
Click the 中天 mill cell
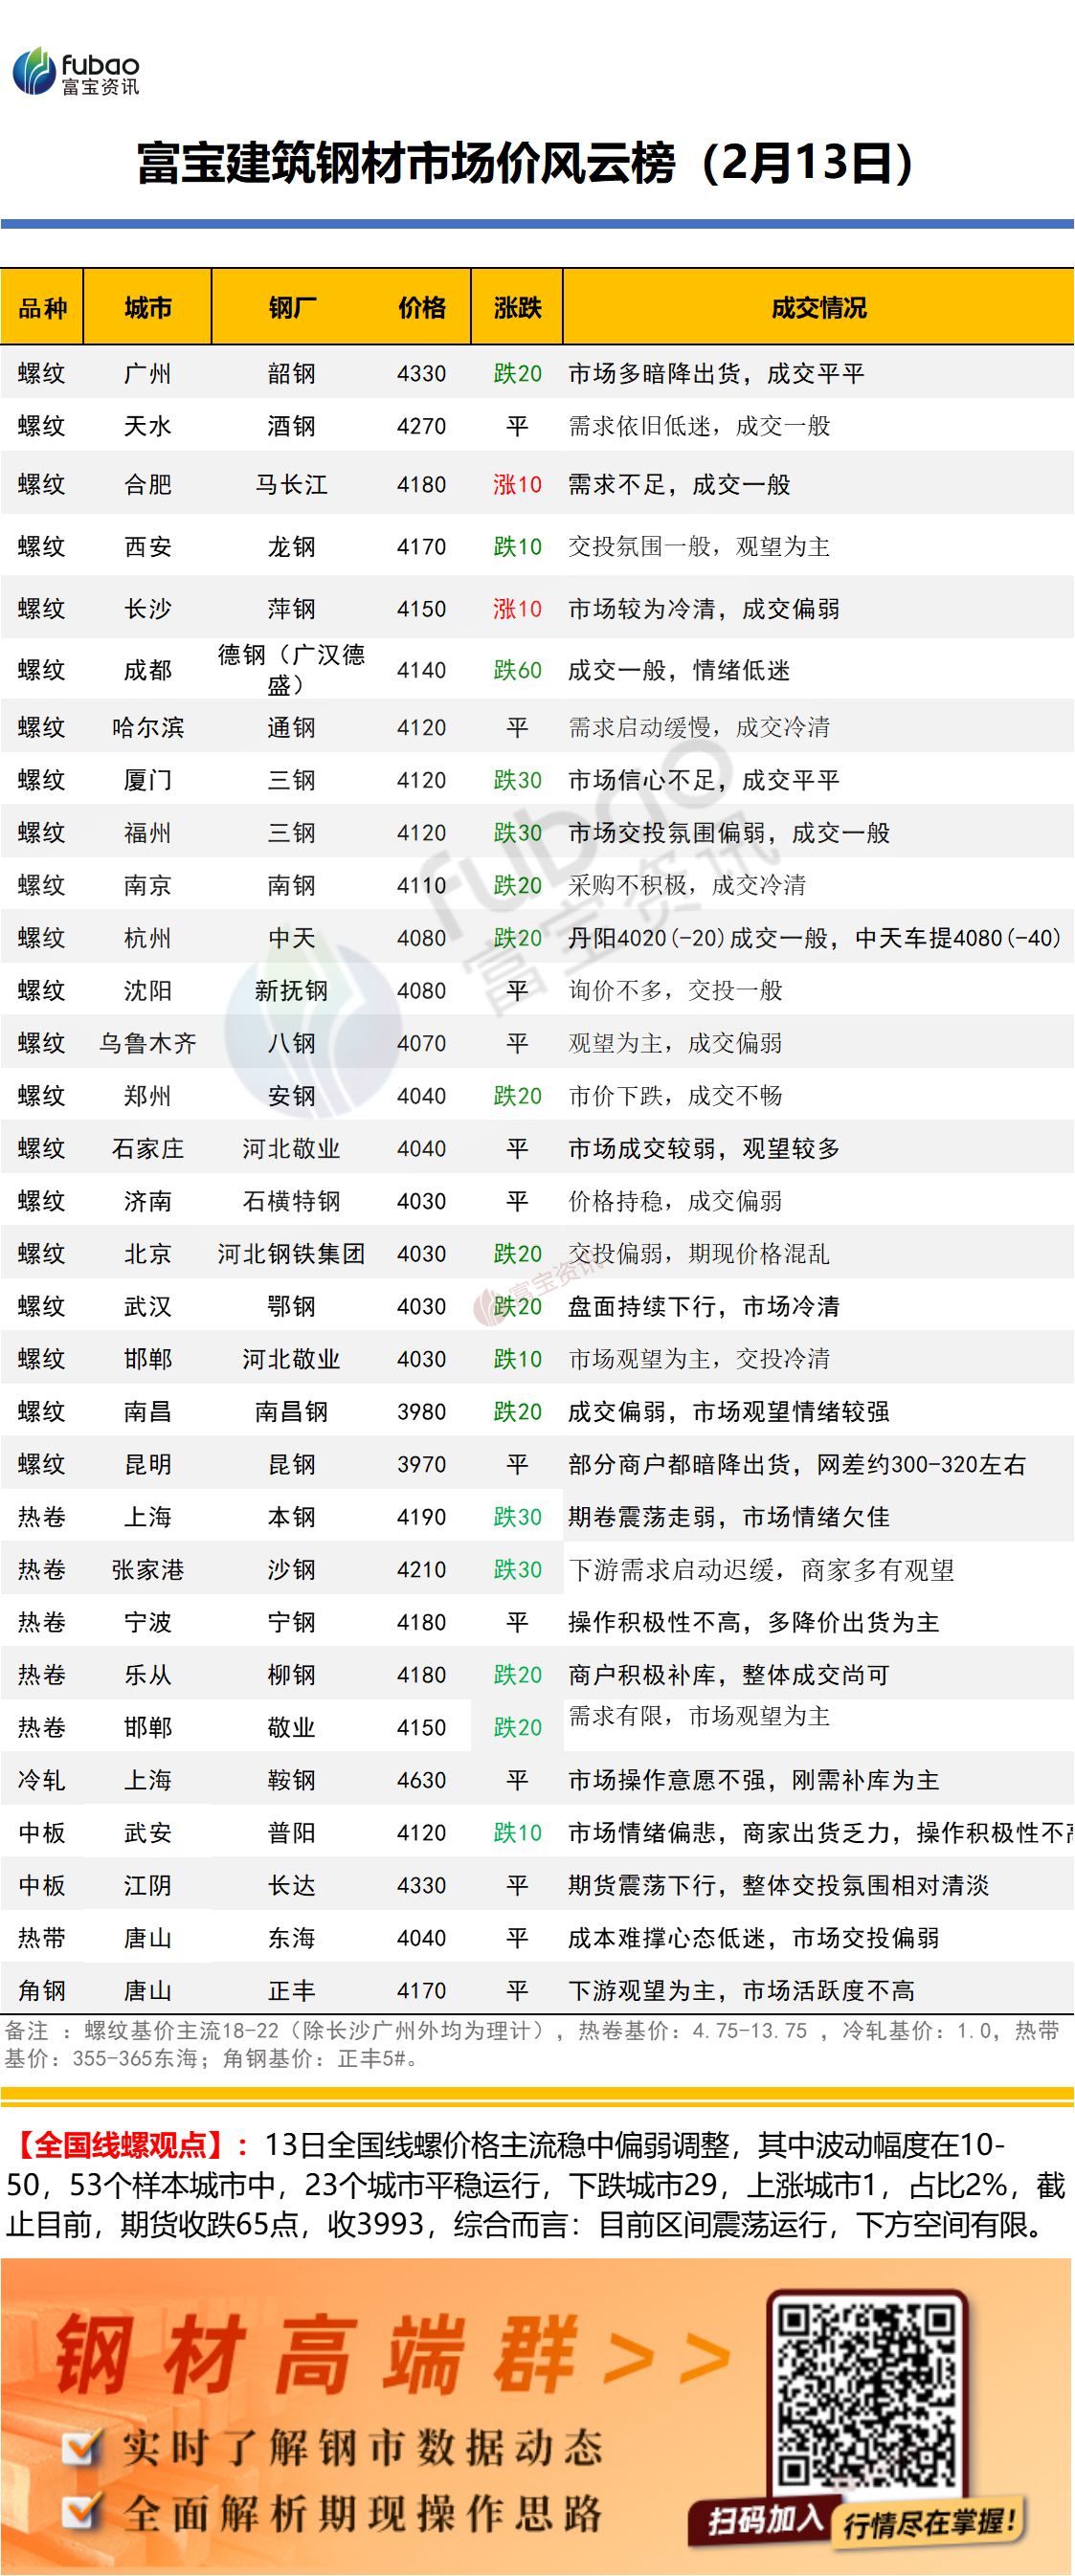point(292,938)
